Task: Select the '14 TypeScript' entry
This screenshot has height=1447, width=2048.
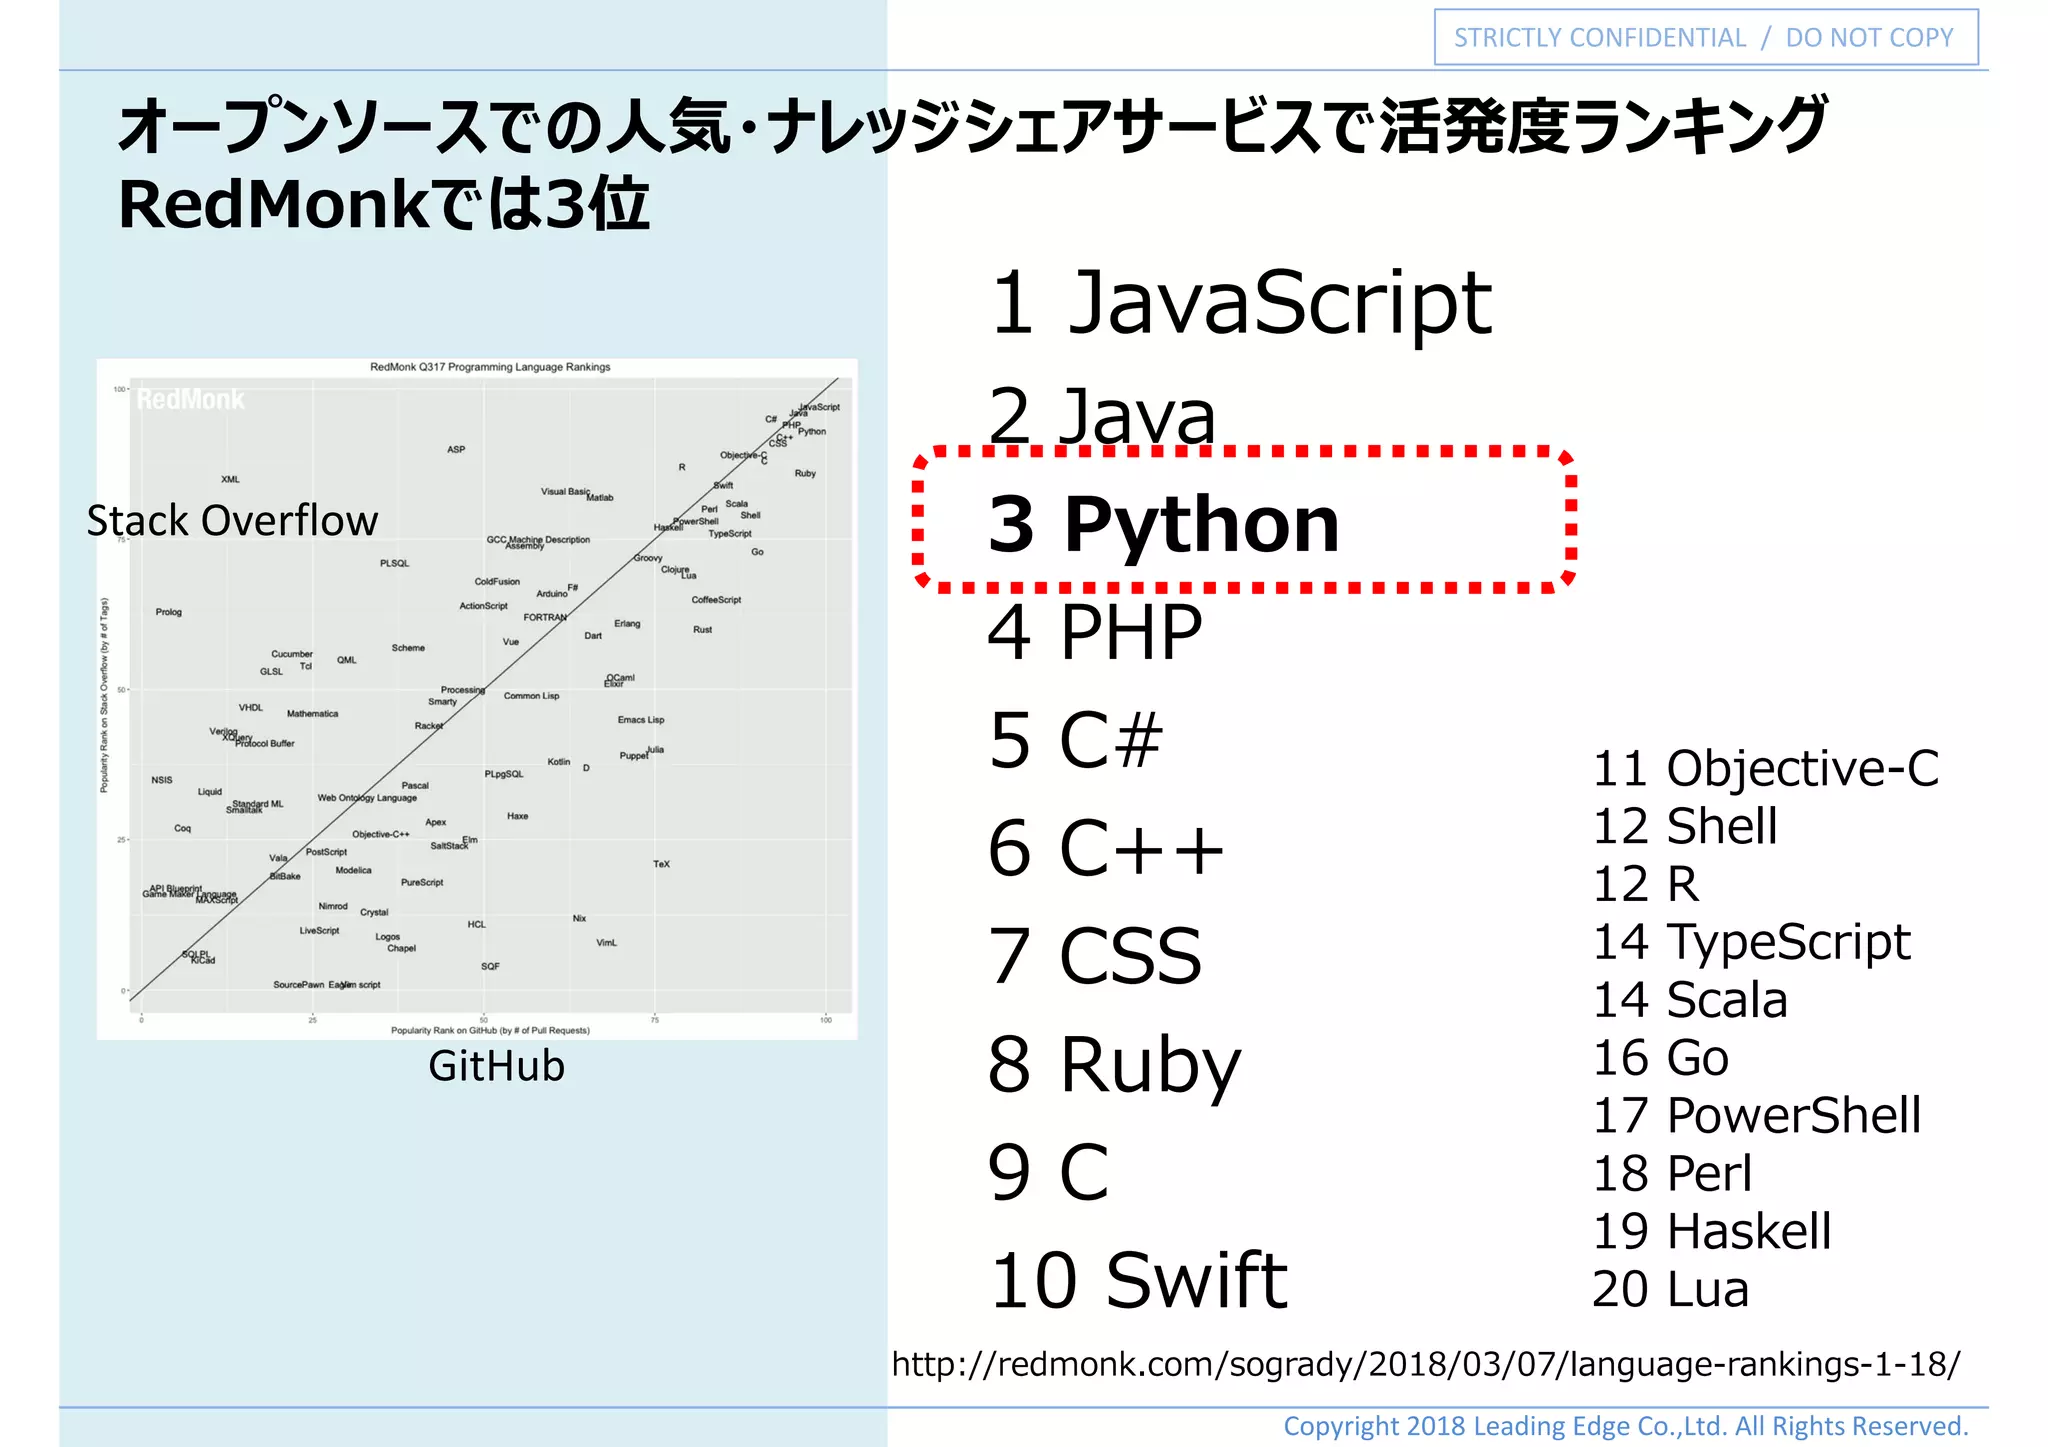Action: point(1751,942)
